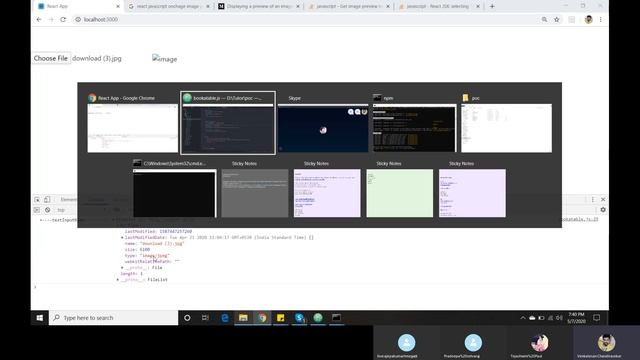Open the DevTools console settings gear

tap(603, 210)
